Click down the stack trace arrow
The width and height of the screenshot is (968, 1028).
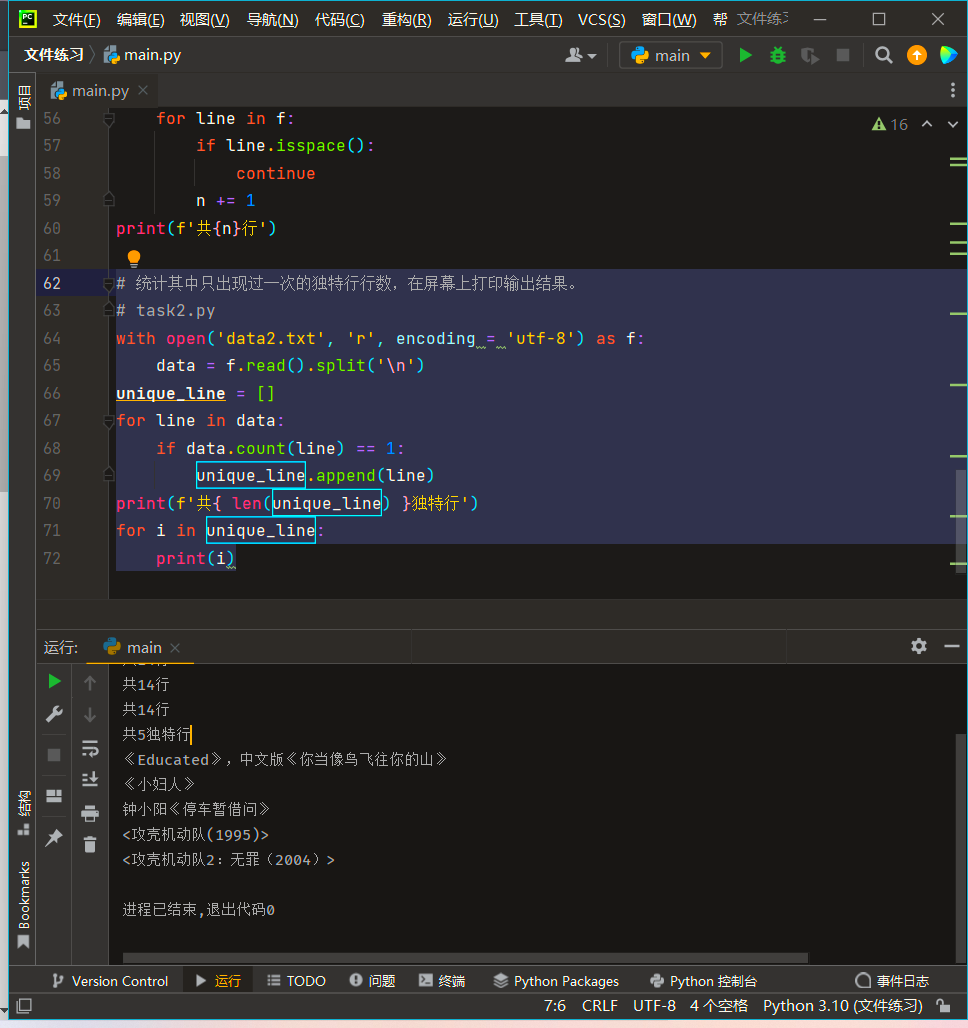click(90, 715)
